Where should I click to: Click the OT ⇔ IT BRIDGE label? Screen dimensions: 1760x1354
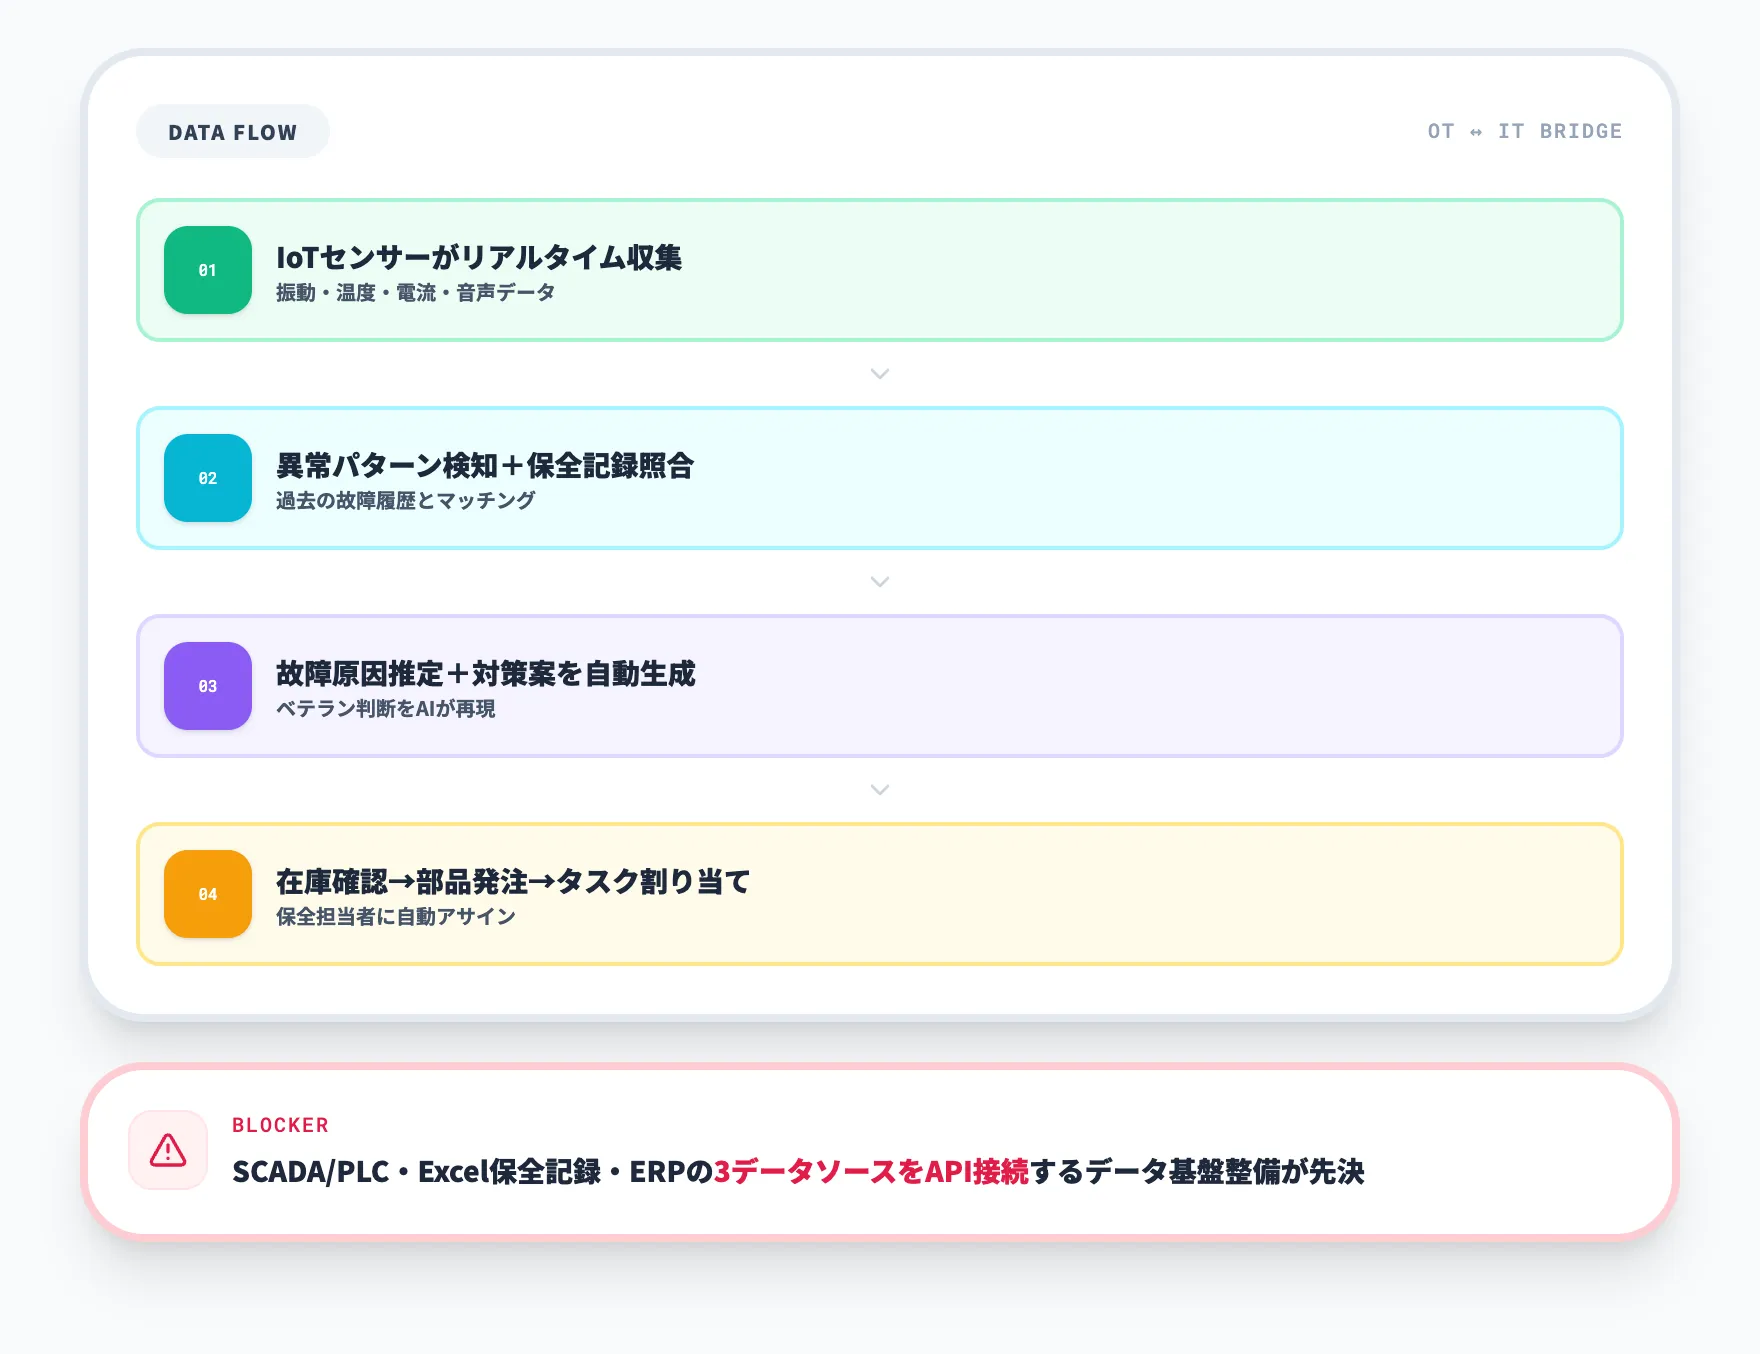pos(1525,130)
